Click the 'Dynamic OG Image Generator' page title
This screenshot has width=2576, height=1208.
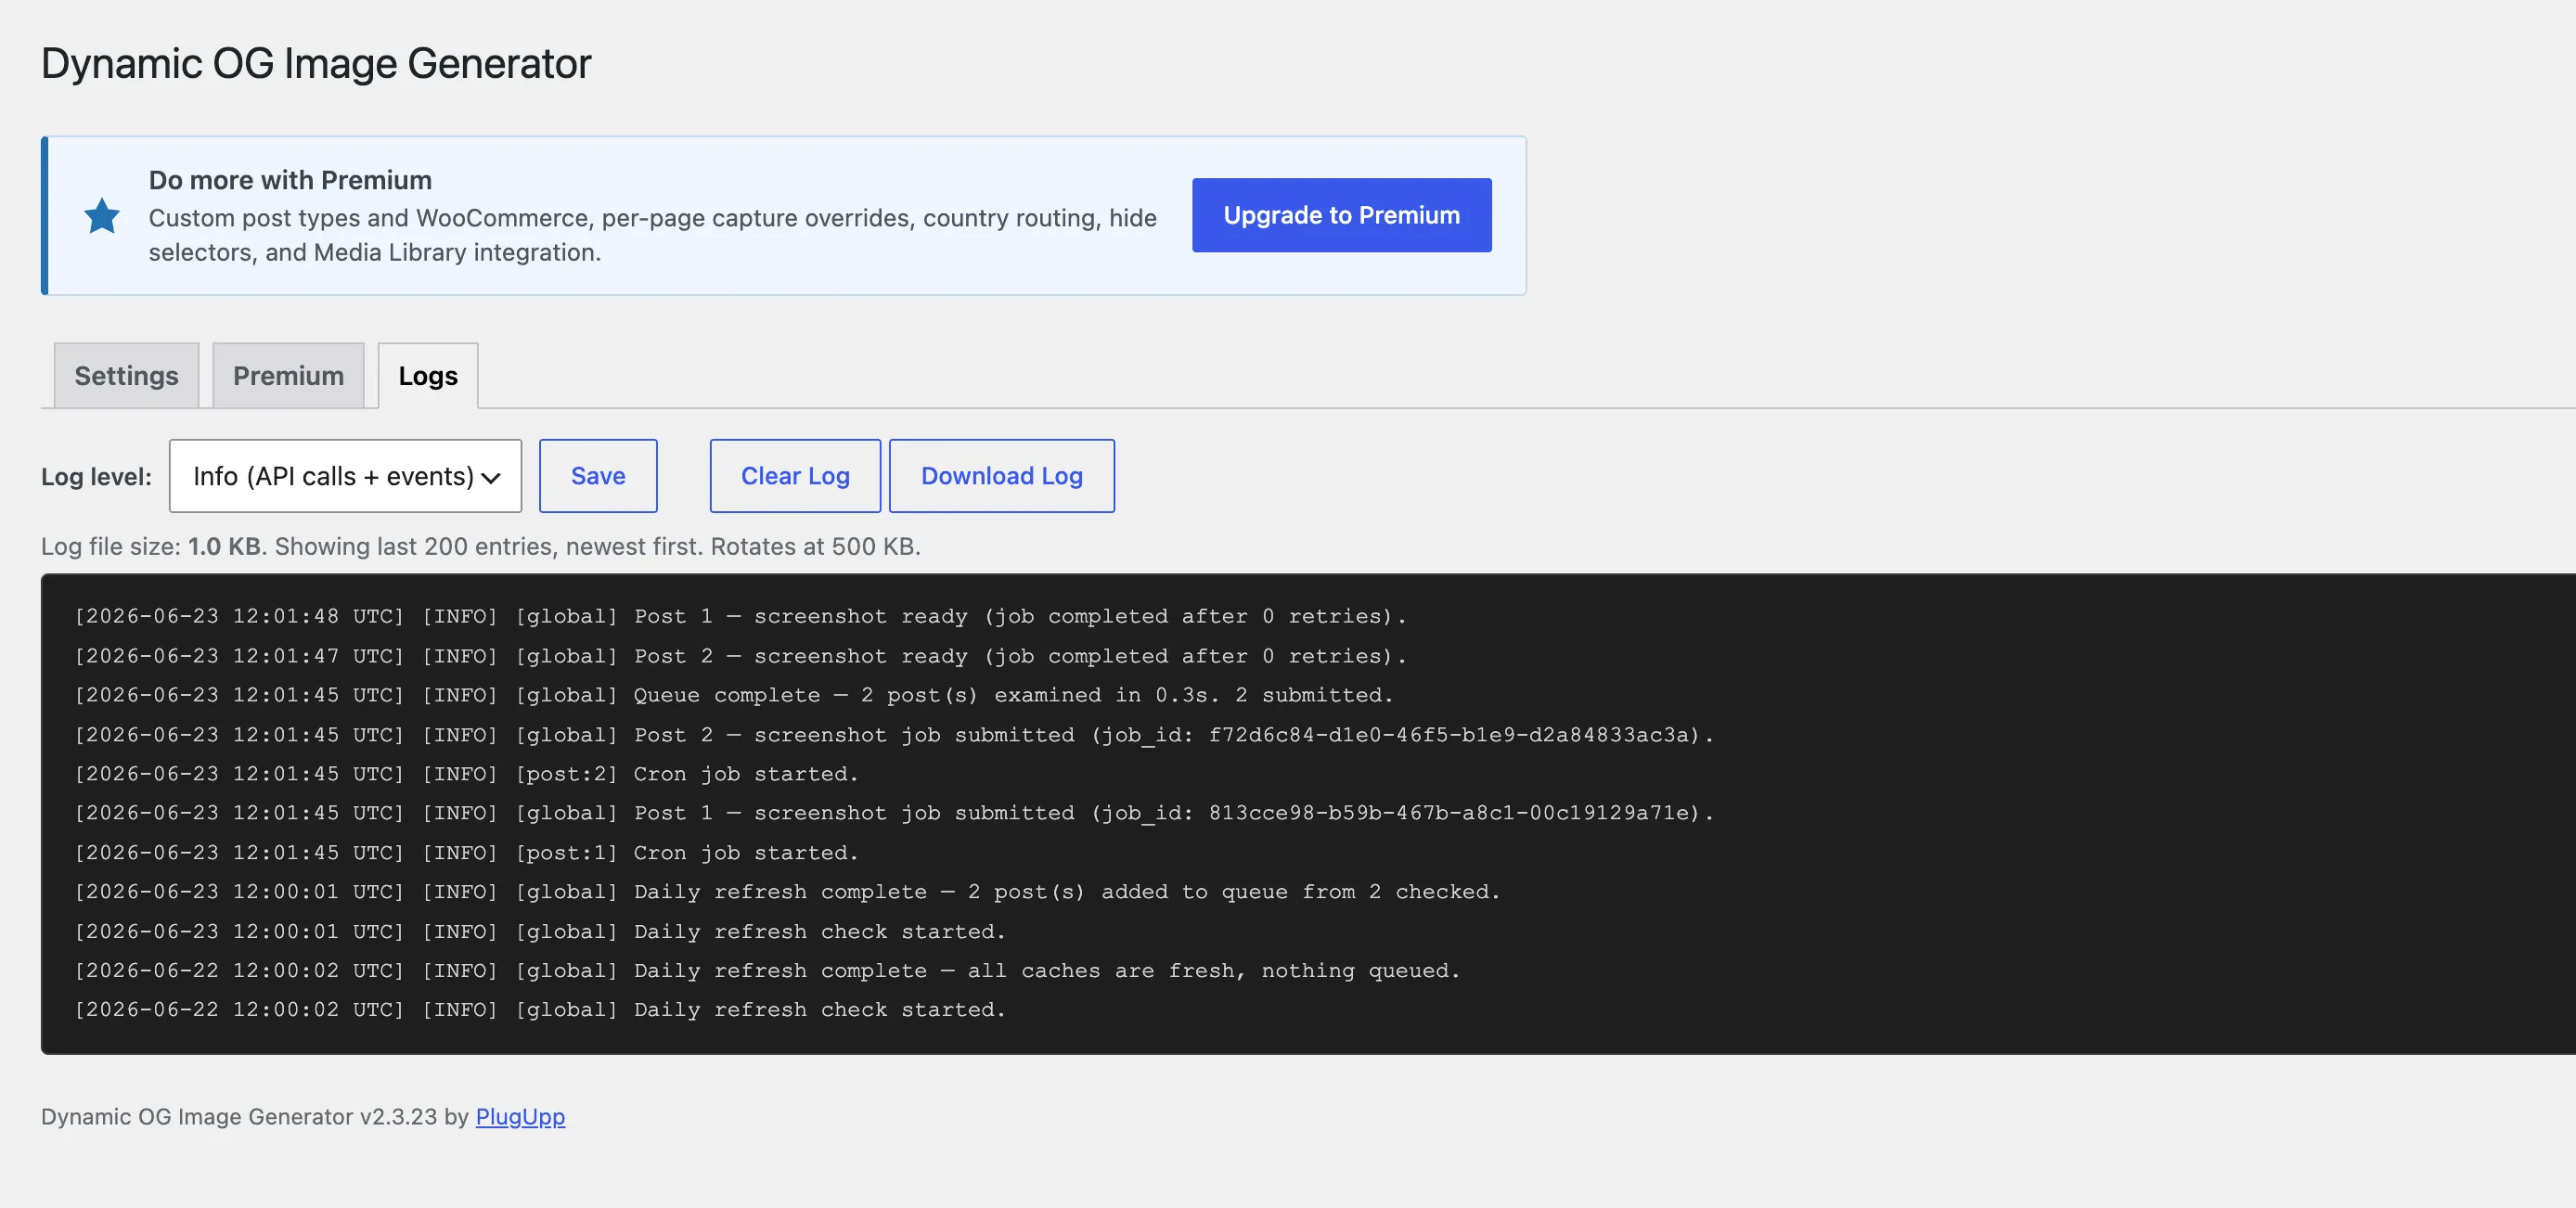316,63
